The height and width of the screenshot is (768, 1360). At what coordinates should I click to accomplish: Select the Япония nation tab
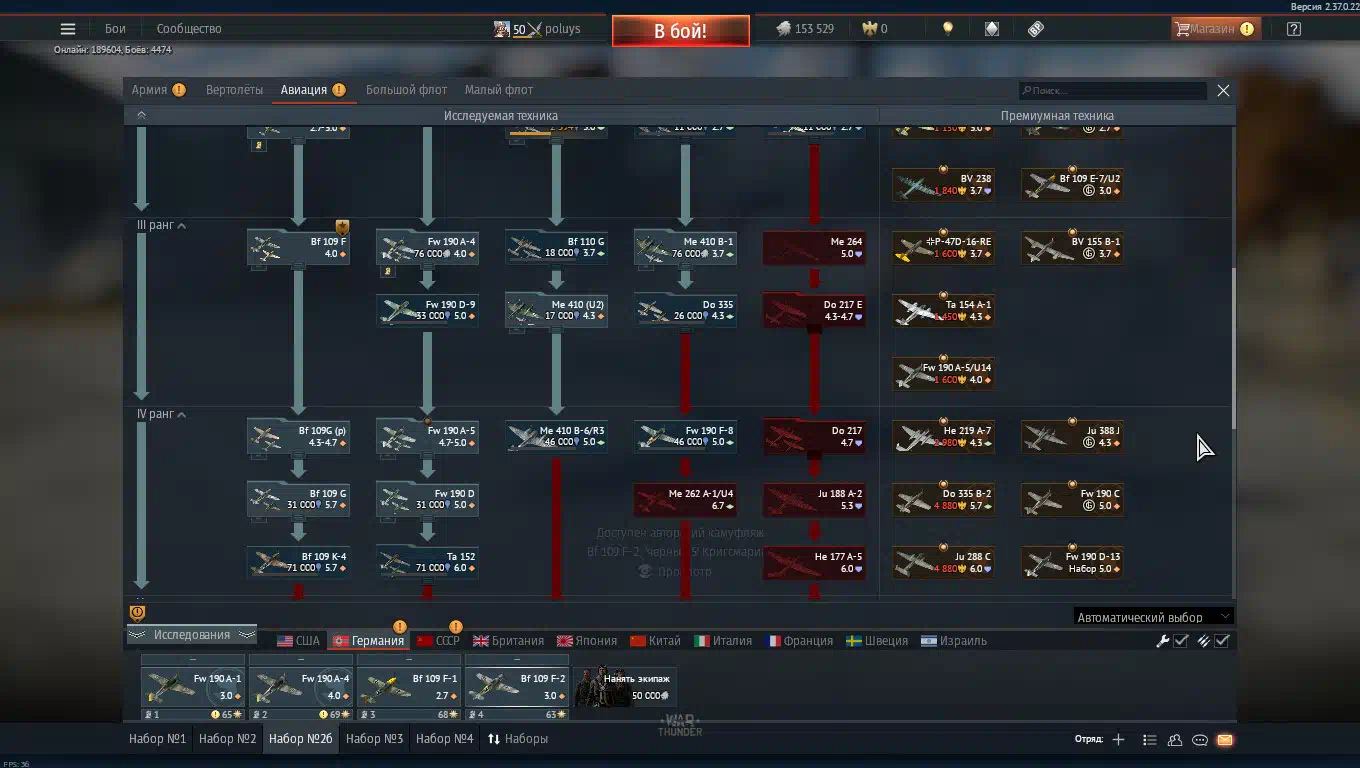pos(587,641)
